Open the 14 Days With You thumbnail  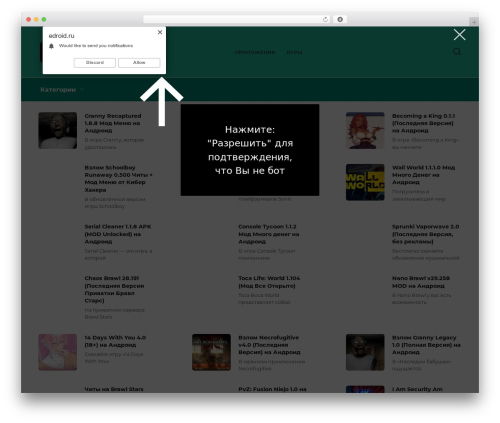(58, 352)
